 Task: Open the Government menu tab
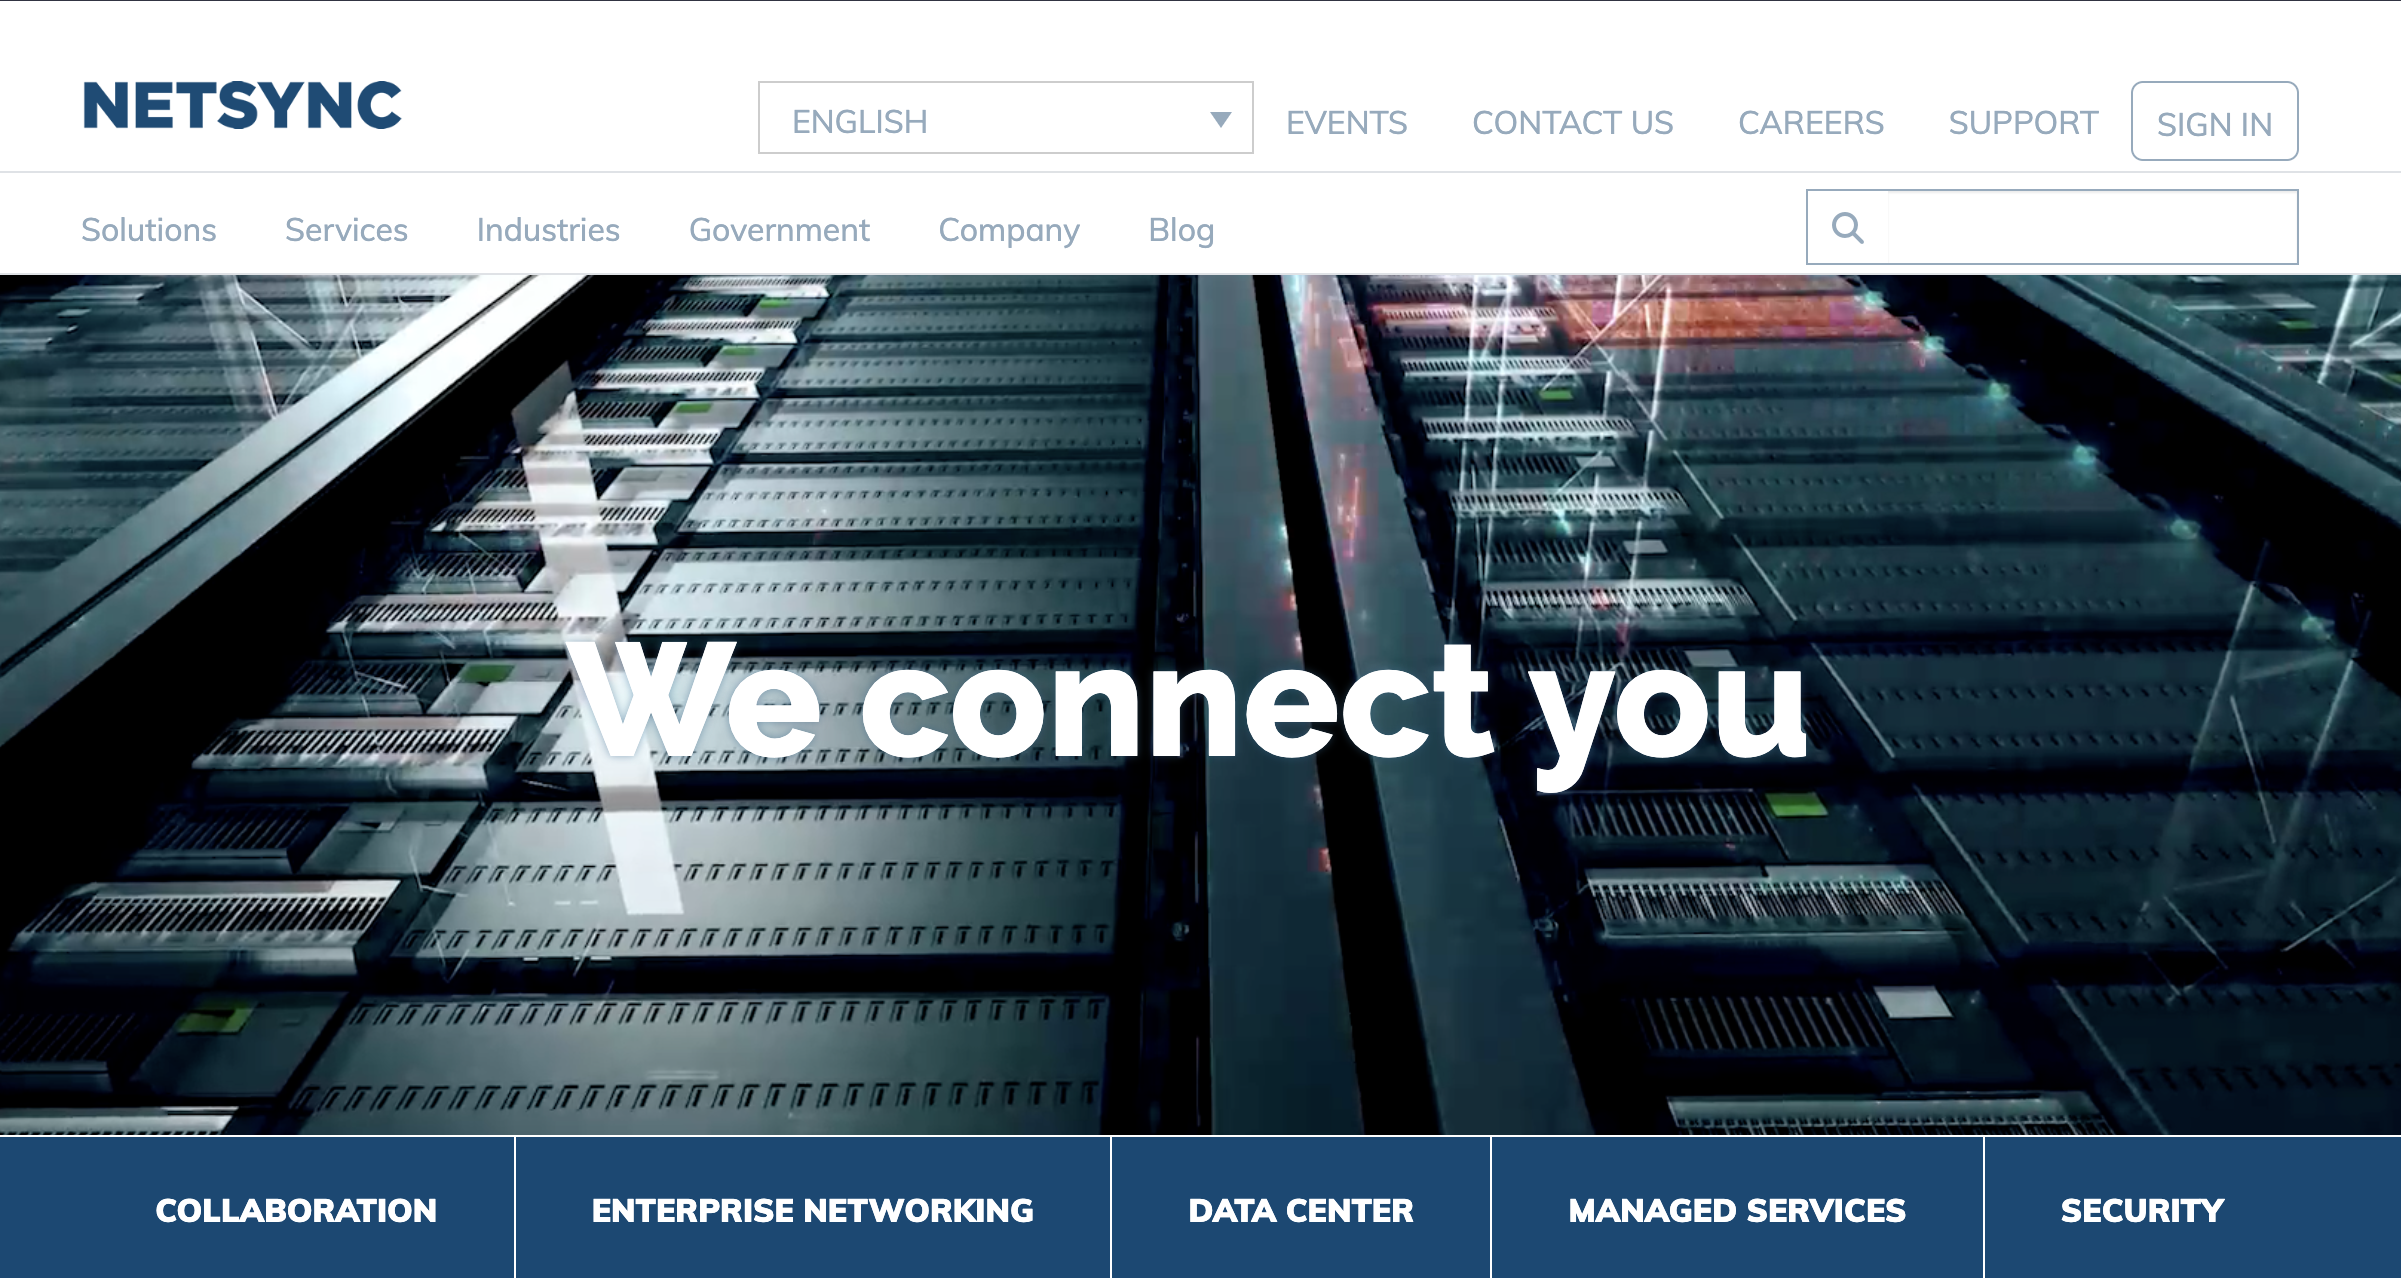pos(778,230)
